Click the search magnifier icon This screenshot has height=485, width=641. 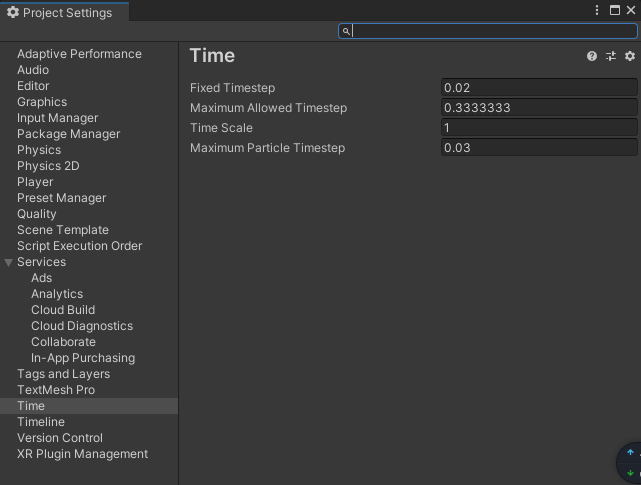[346, 31]
